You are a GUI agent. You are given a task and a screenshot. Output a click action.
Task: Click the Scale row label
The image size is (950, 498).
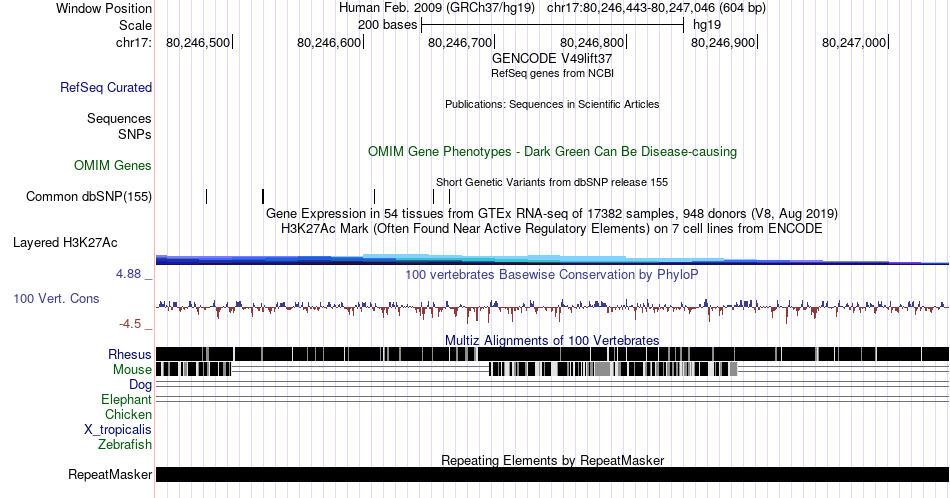(x=135, y=25)
